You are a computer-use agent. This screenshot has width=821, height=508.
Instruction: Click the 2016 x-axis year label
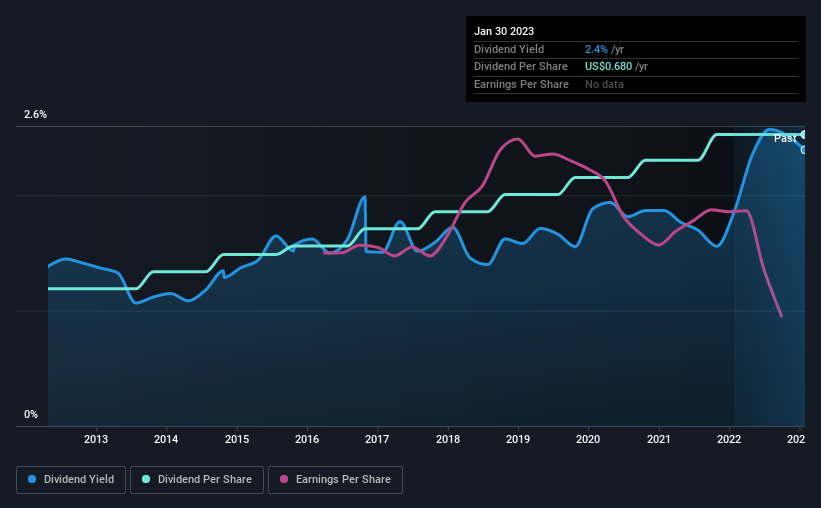pyautogui.click(x=307, y=439)
